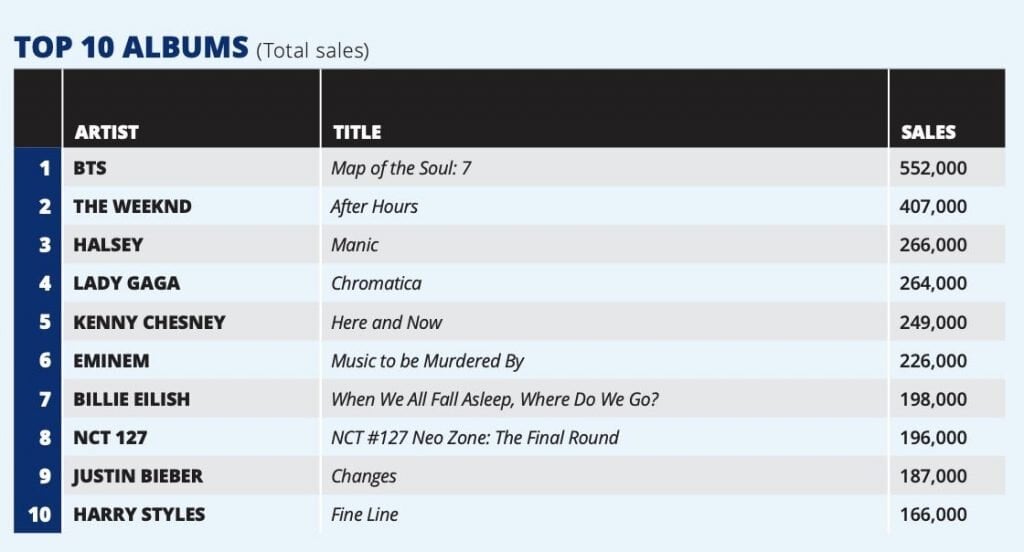Select KENNY CHESNEY in the table
Screen dimensions: 1024x552
click(x=149, y=322)
